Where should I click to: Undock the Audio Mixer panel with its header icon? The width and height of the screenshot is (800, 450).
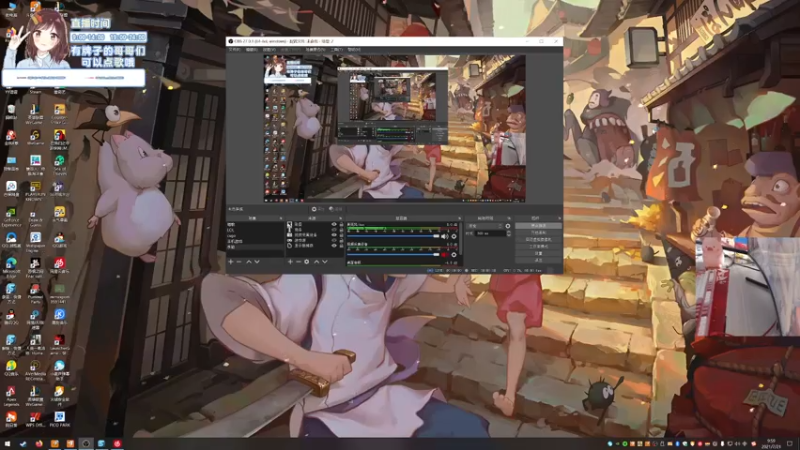(x=459, y=218)
